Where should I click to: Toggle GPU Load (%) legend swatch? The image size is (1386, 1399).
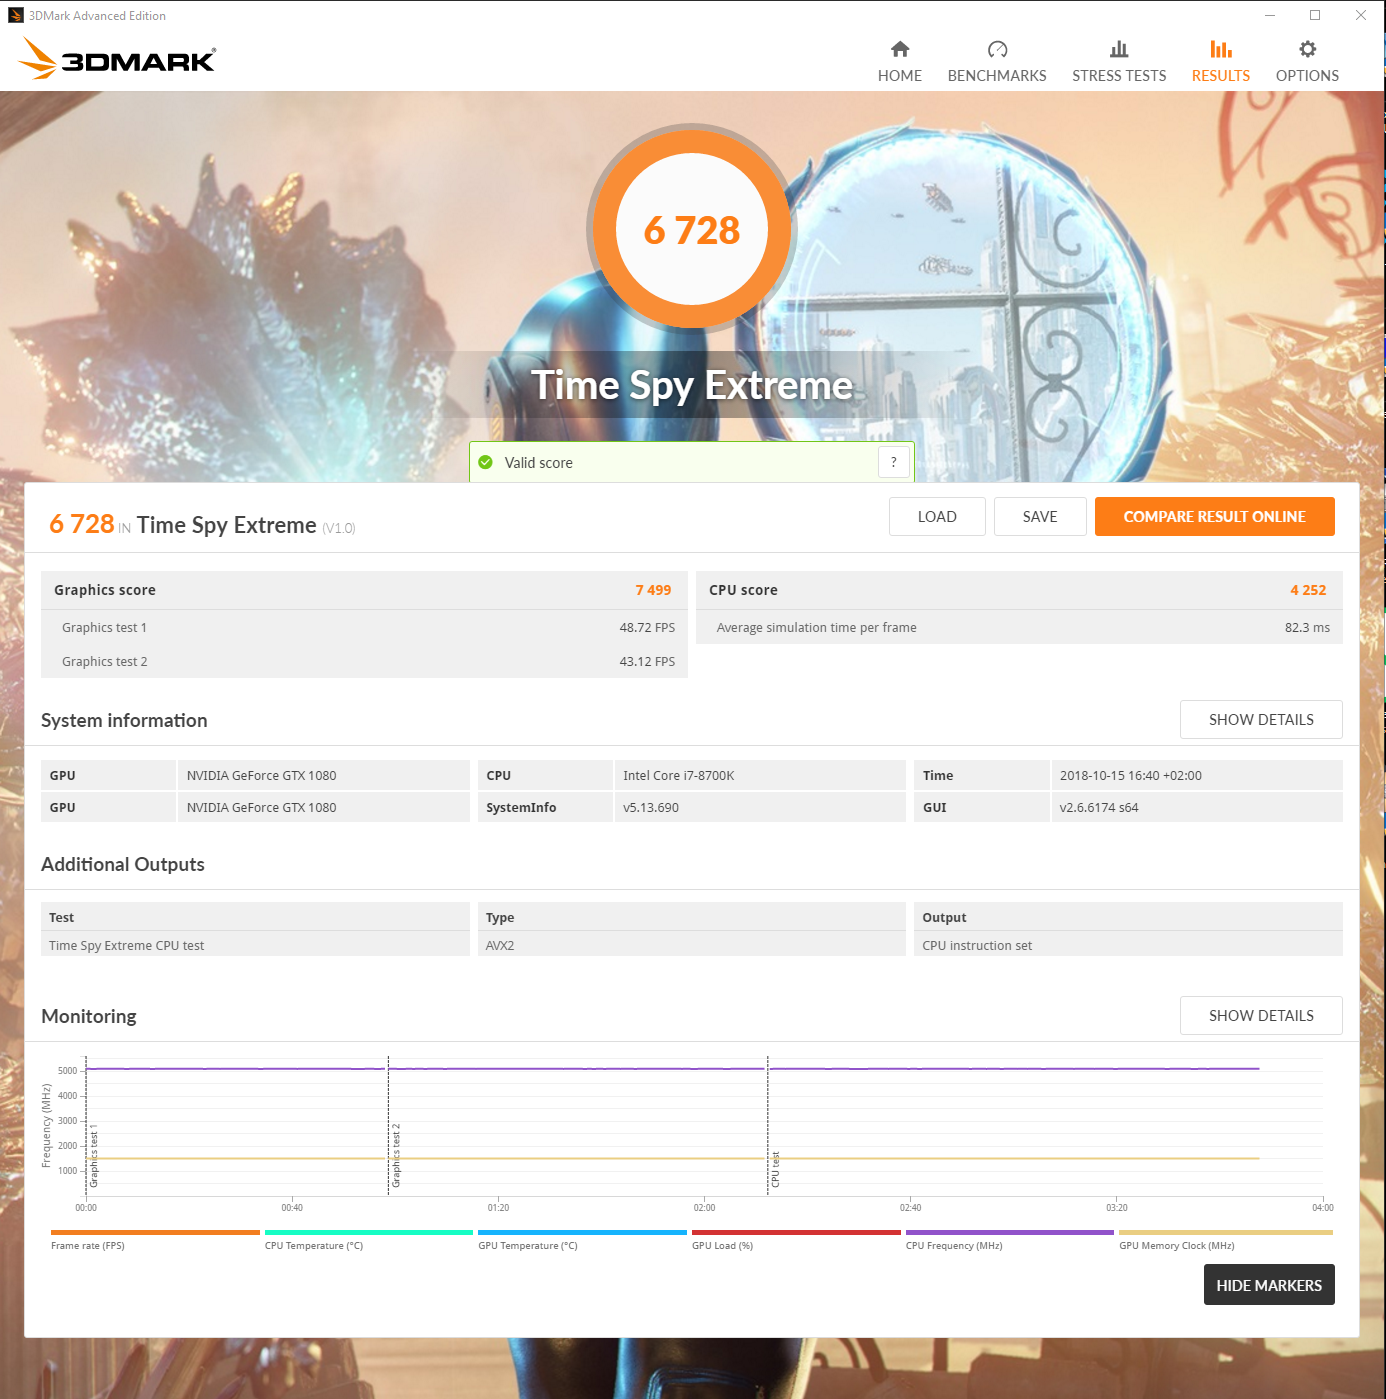[x=796, y=1232]
